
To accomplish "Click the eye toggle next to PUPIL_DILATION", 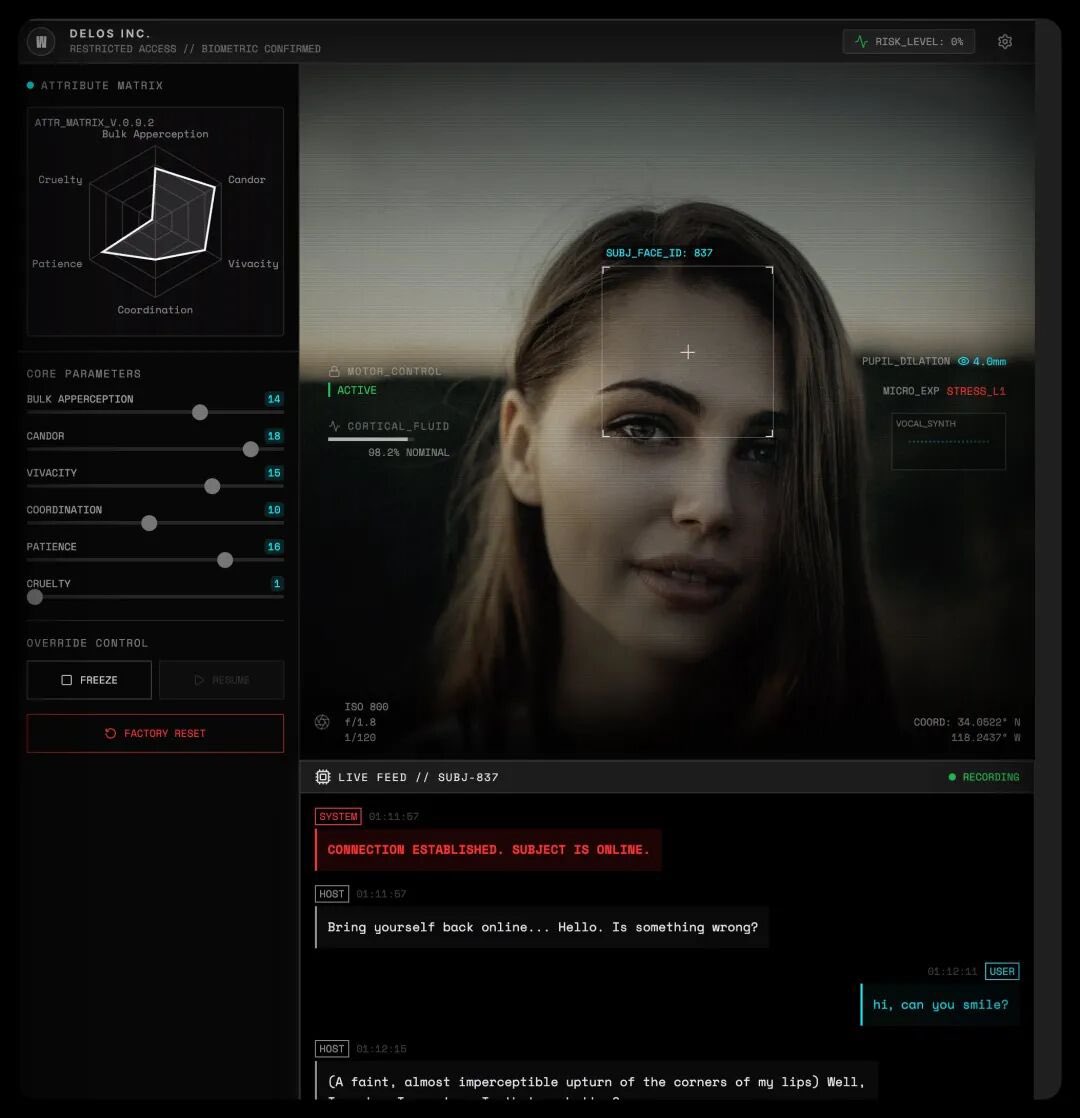I will 962,361.
